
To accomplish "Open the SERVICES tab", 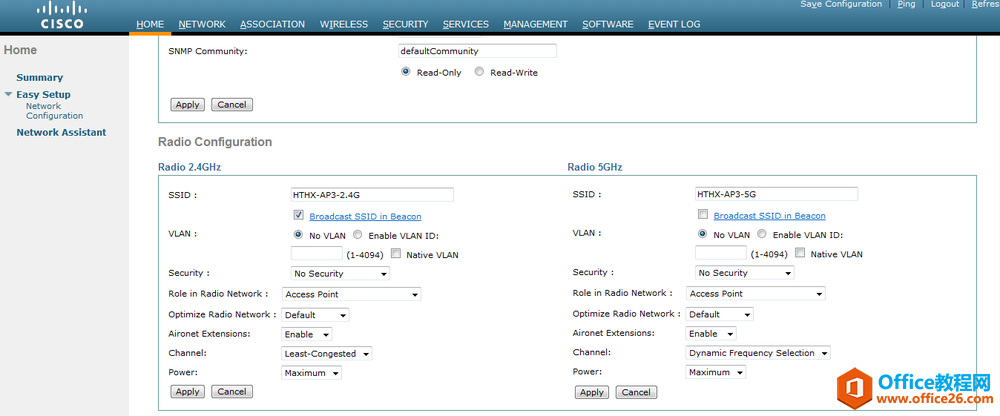I will point(466,24).
